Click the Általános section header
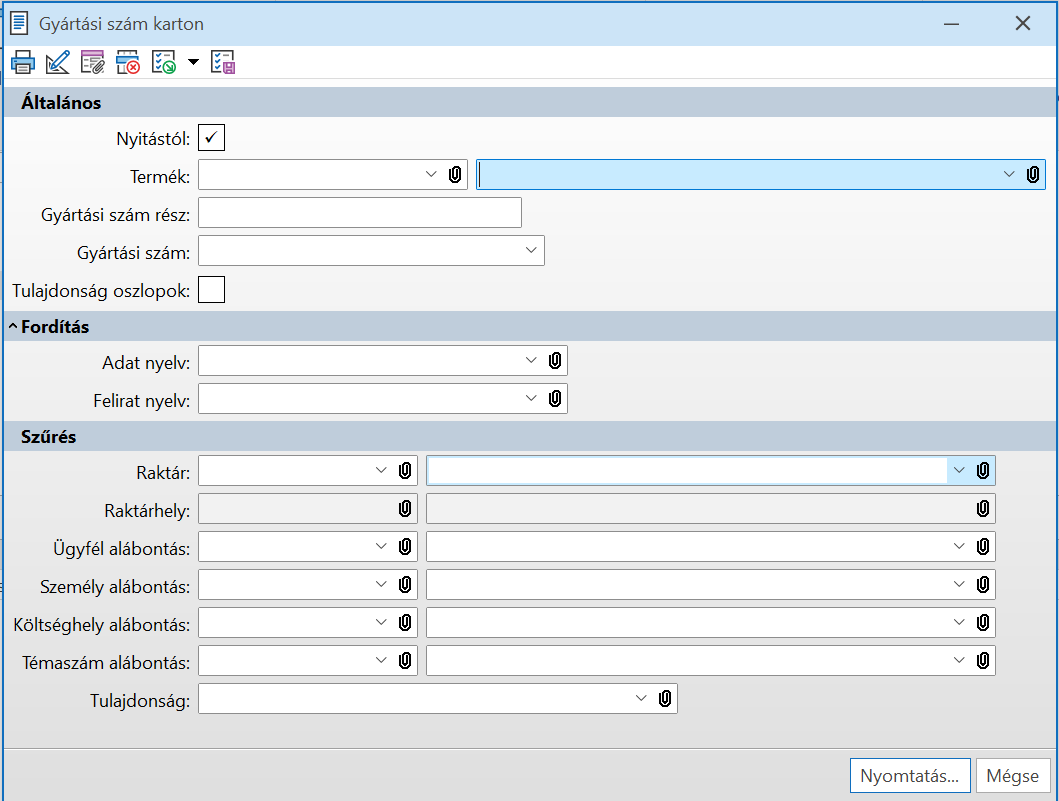The width and height of the screenshot is (1059, 801). click(61, 102)
